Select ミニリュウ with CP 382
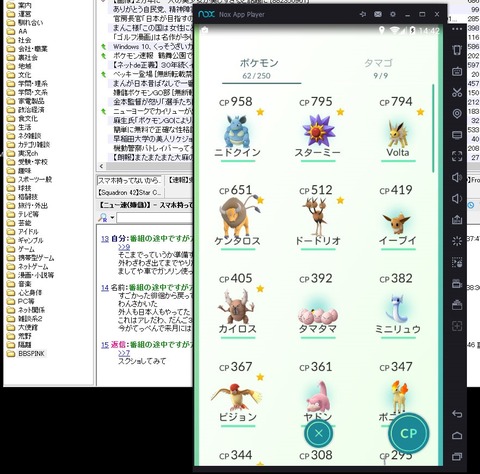480x474 pixels. [398, 306]
